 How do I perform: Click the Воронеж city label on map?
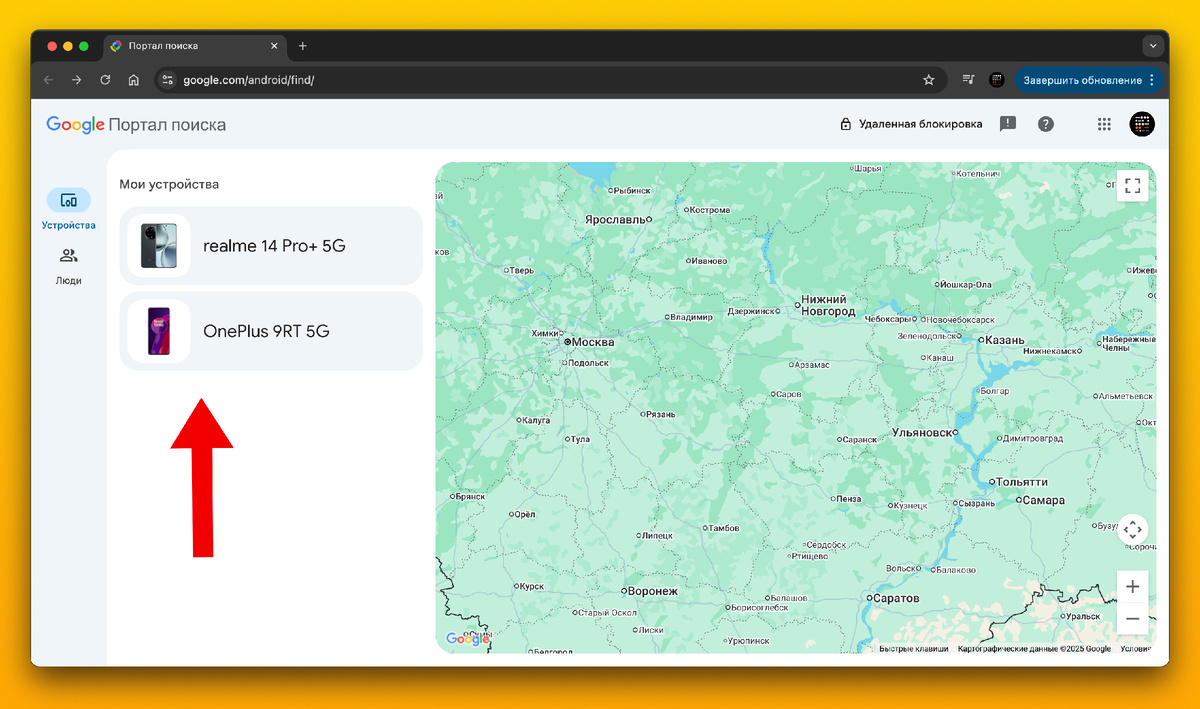coord(653,591)
